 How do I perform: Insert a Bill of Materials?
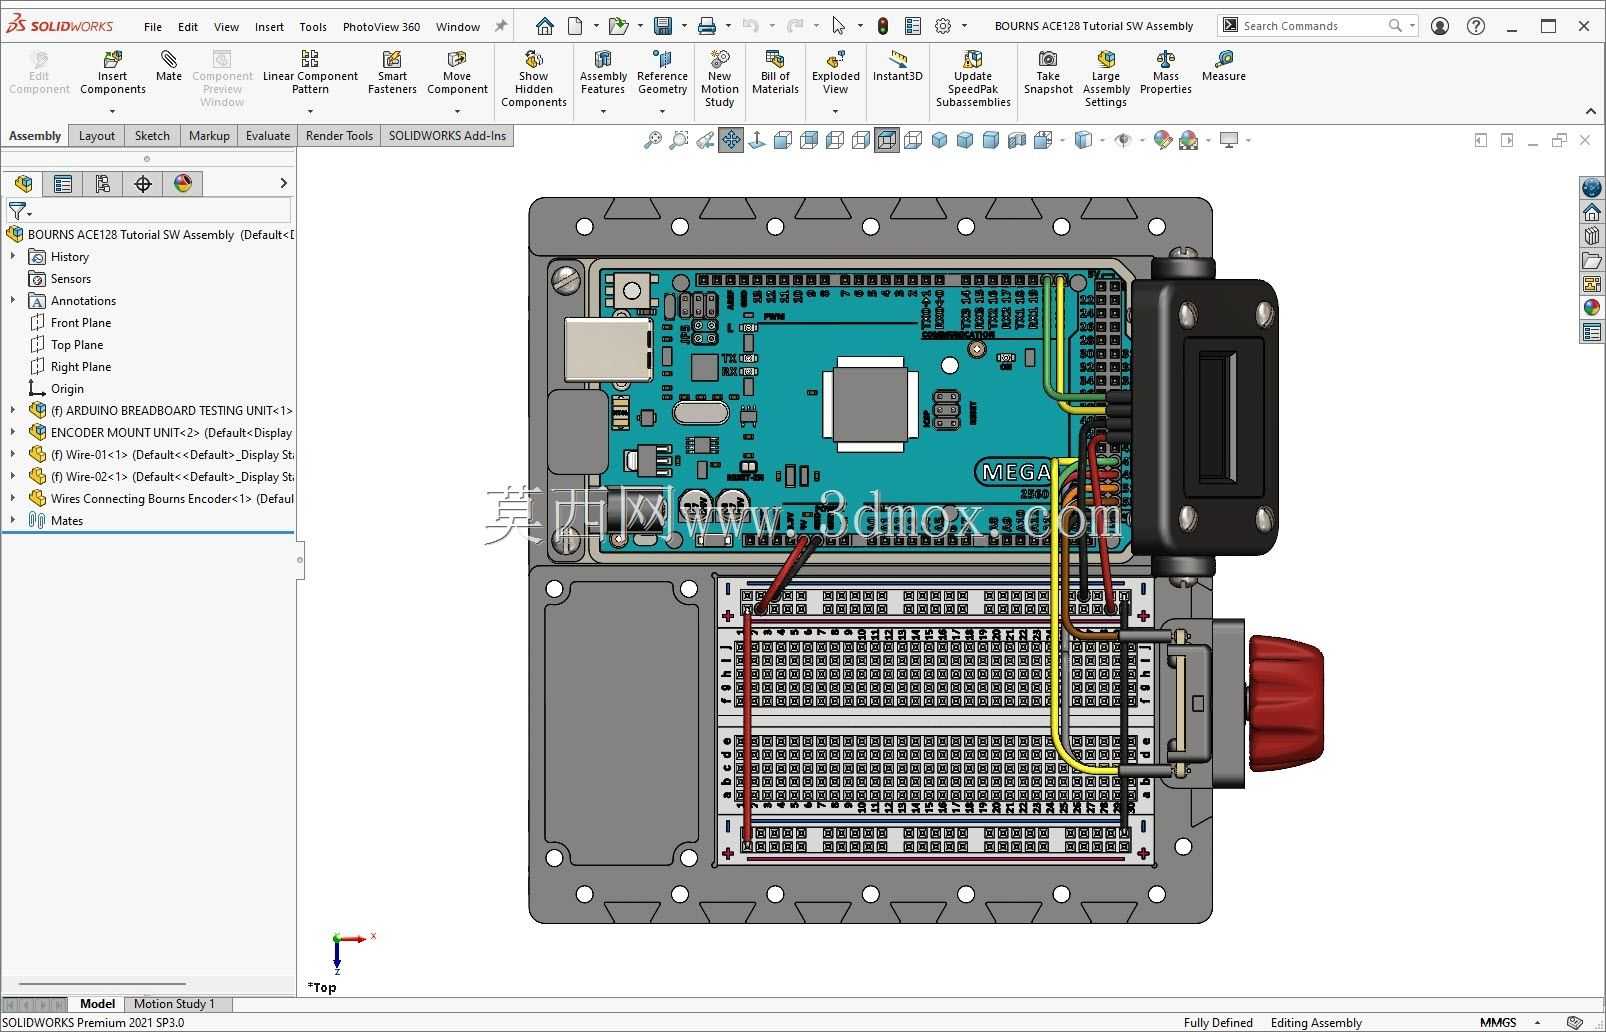click(775, 72)
